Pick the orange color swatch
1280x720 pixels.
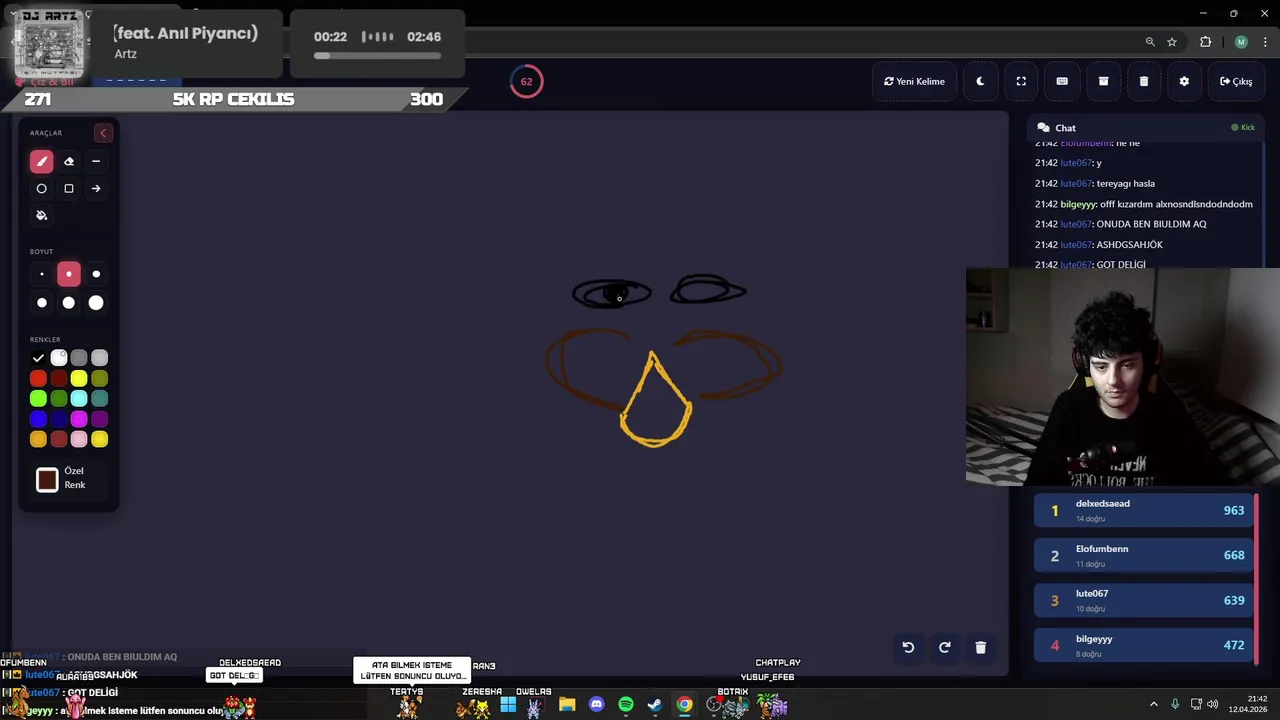coord(38,439)
